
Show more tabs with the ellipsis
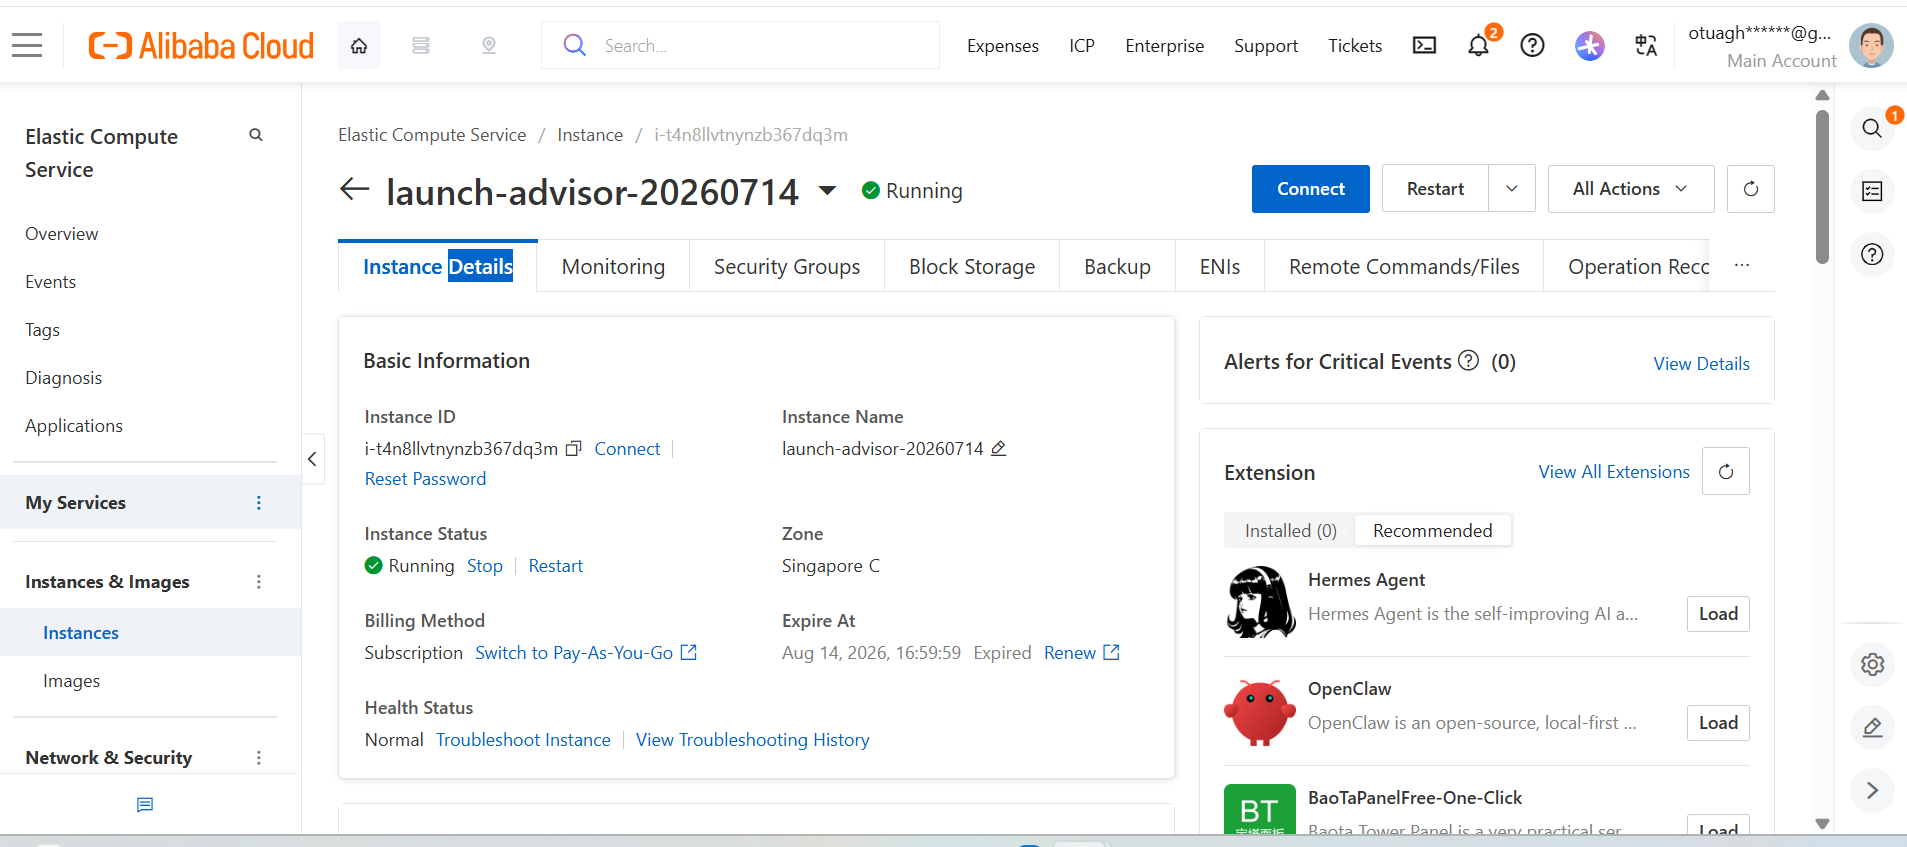1742,265
